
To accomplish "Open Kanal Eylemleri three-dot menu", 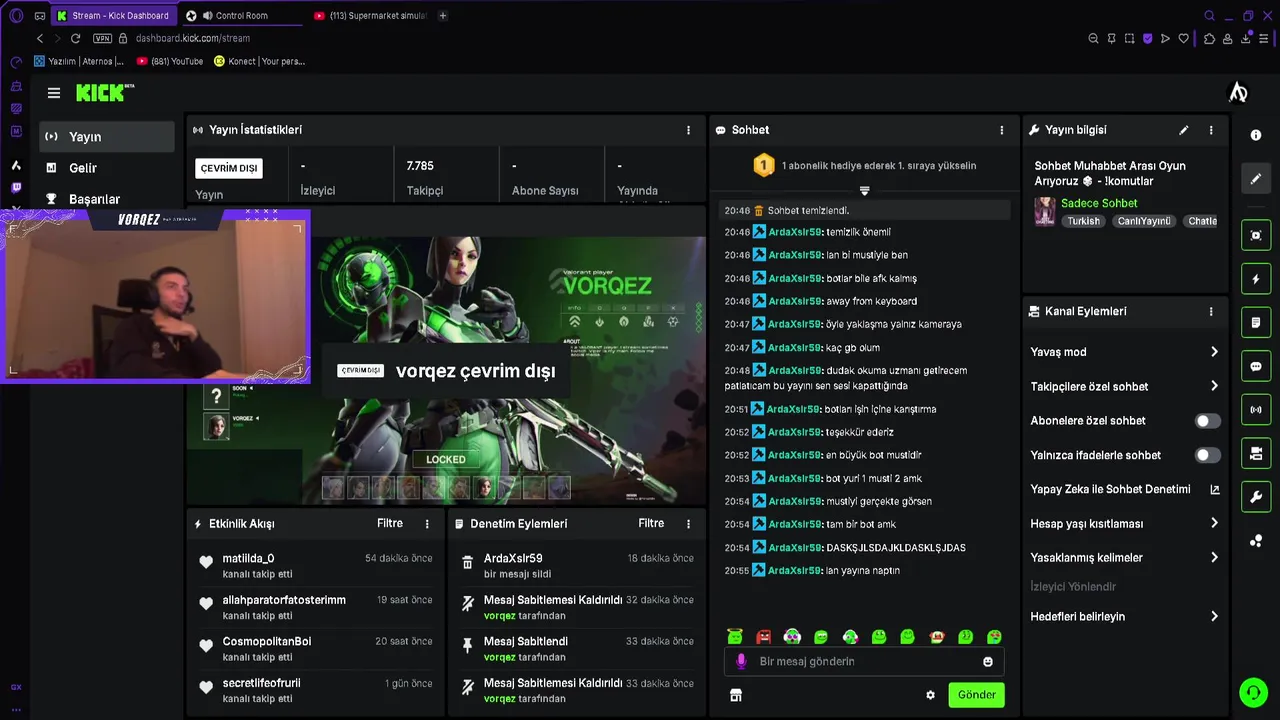I will 1211,311.
